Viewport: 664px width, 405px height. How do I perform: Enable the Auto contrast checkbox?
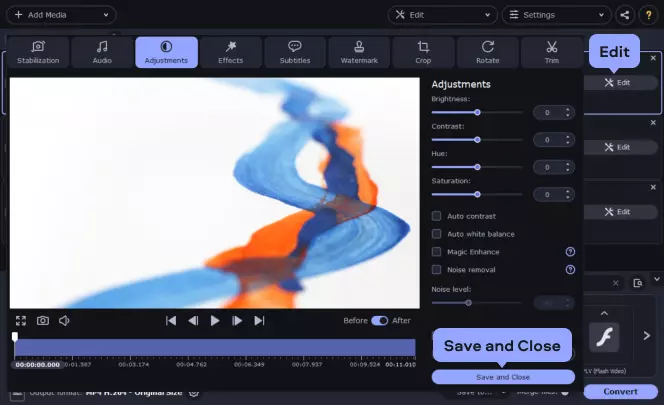436,216
